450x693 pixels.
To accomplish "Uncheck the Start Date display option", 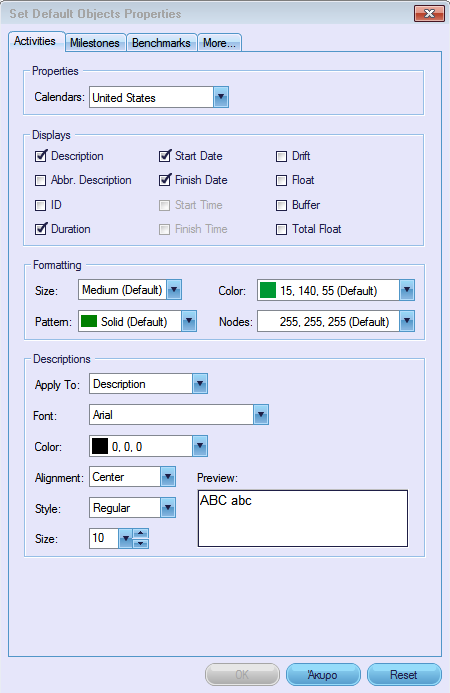I will (x=164, y=156).
